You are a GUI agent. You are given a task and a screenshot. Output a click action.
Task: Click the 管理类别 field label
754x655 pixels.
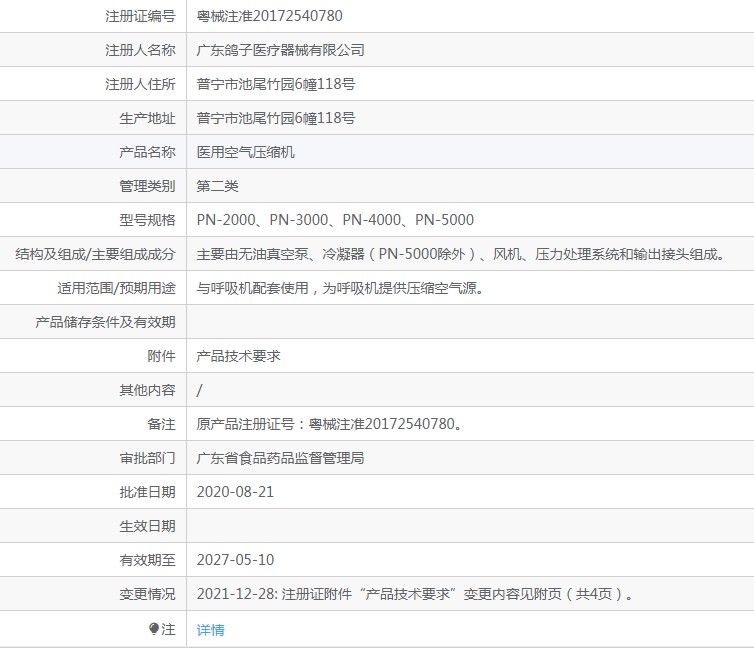147,186
